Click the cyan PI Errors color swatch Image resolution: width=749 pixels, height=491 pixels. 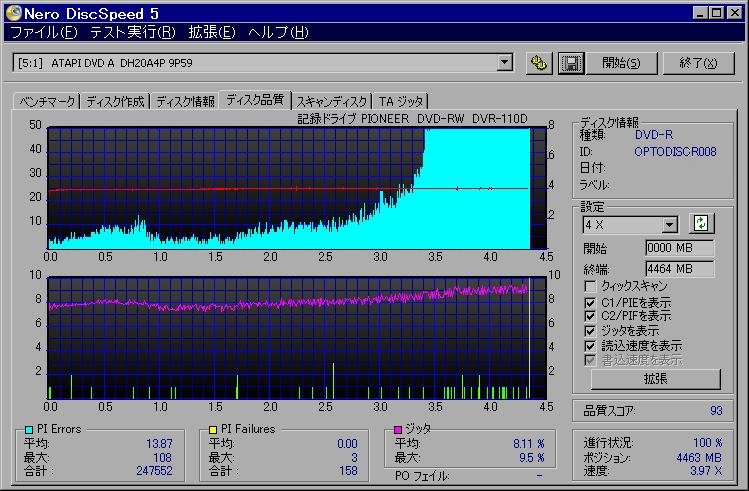point(29,429)
